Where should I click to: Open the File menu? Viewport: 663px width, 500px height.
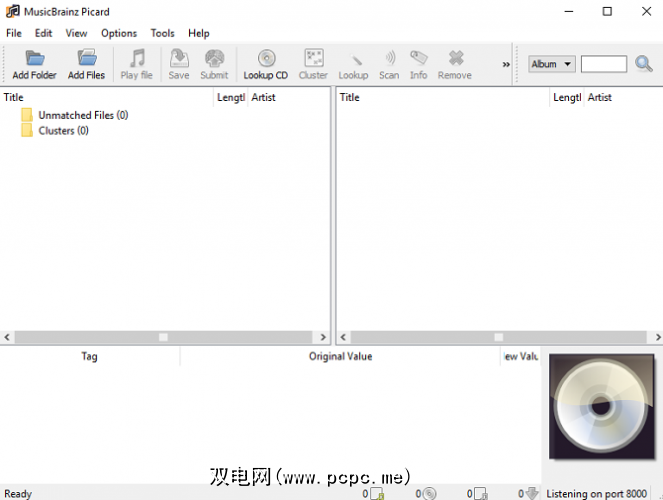coord(14,33)
